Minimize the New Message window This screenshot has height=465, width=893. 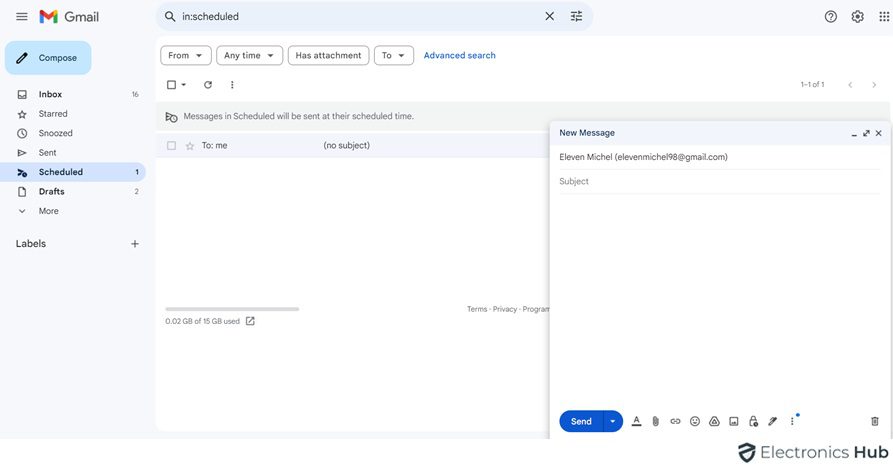tap(854, 133)
